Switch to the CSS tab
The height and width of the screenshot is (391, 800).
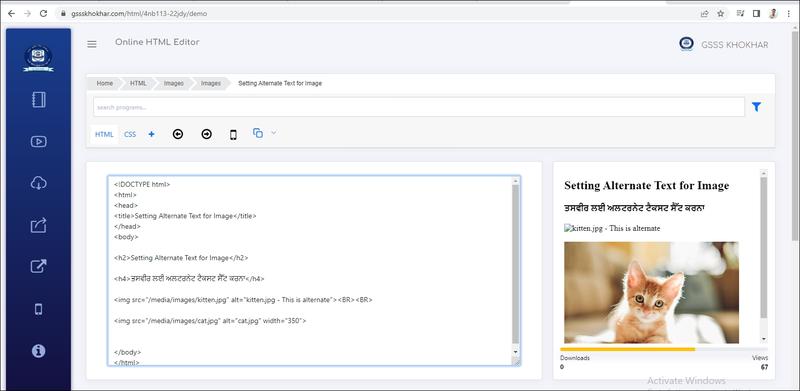pos(130,134)
